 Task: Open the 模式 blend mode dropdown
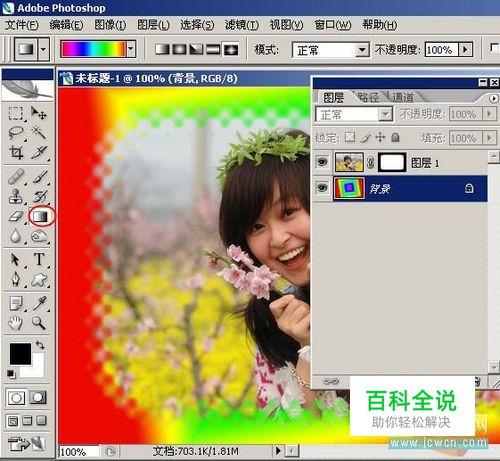[x=331, y=50]
